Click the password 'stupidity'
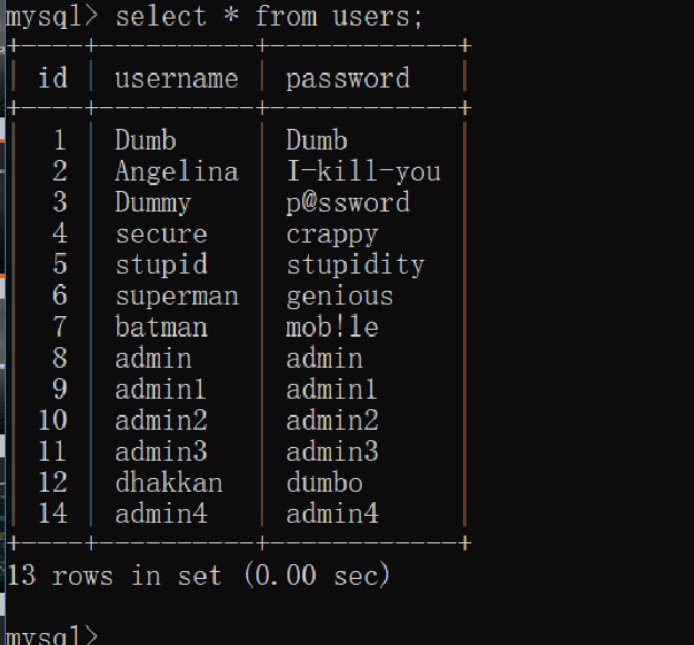Image resolution: width=694 pixels, height=645 pixels. (x=355, y=265)
